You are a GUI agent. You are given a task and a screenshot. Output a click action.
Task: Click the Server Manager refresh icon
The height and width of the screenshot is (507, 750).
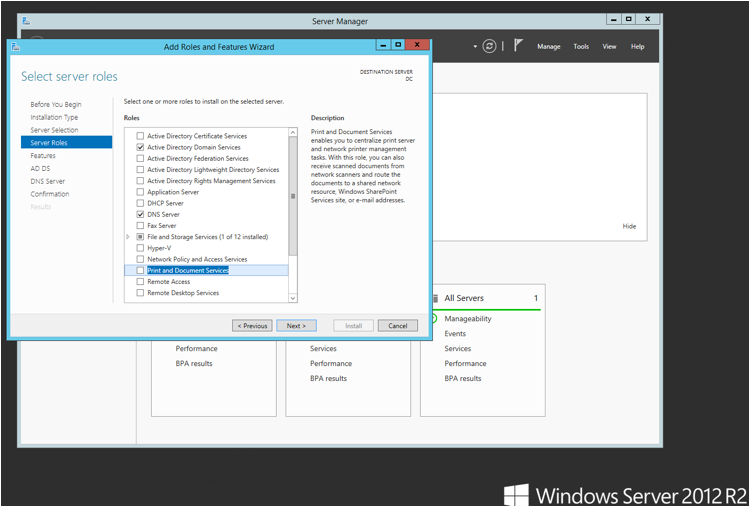point(489,46)
